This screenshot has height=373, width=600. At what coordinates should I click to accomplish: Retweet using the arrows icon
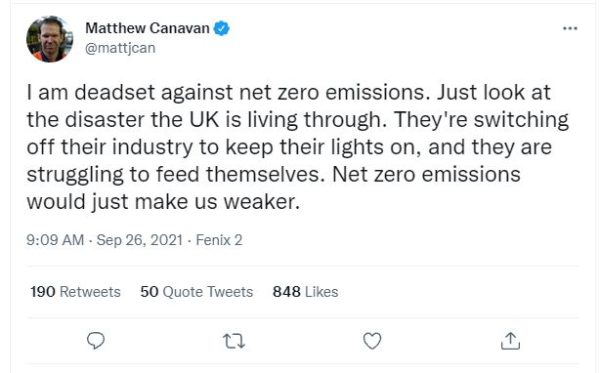point(234,341)
